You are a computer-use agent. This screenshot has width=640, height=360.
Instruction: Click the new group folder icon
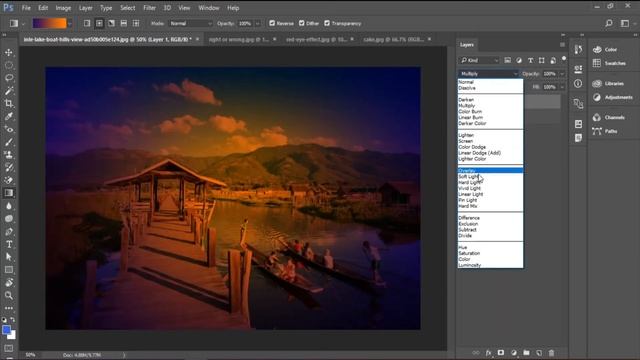tap(526, 353)
